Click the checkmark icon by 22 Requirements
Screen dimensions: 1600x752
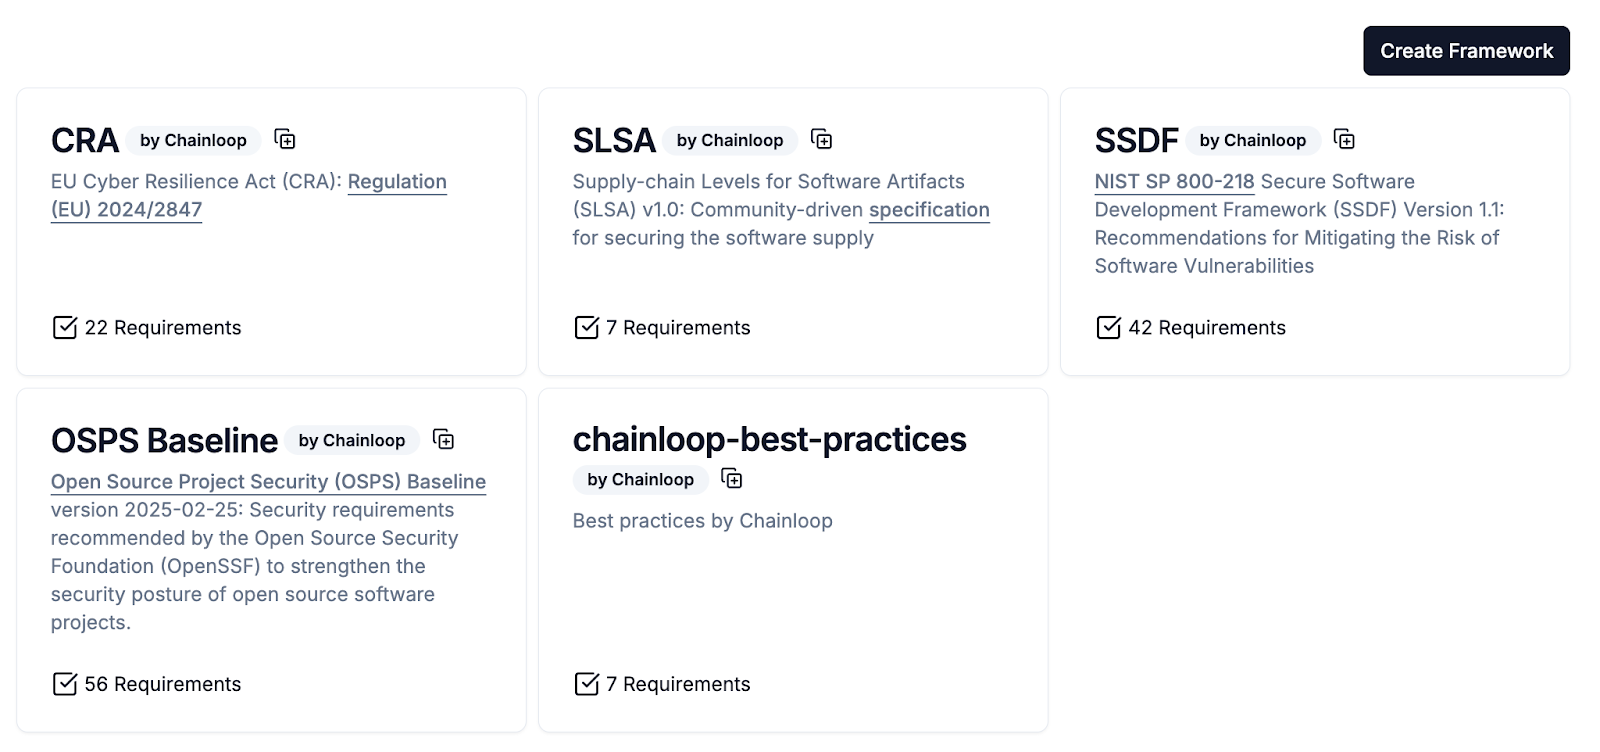(x=64, y=328)
